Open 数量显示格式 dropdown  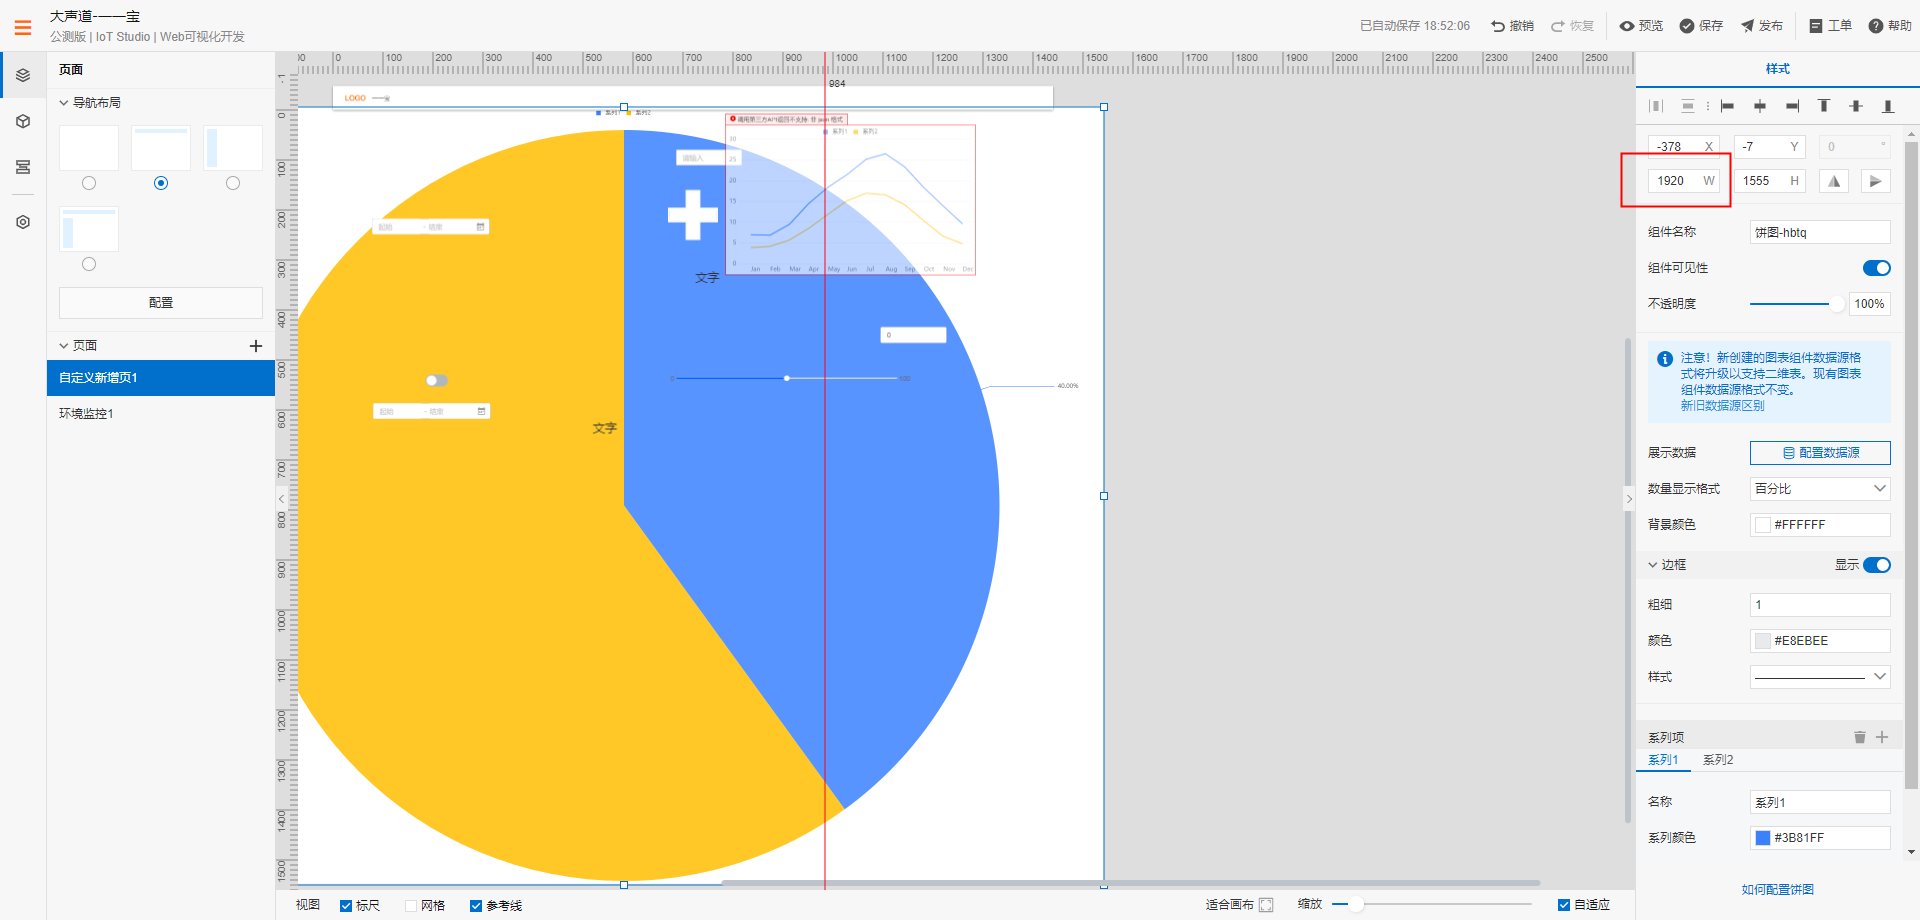pyautogui.click(x=1820, y=489)
